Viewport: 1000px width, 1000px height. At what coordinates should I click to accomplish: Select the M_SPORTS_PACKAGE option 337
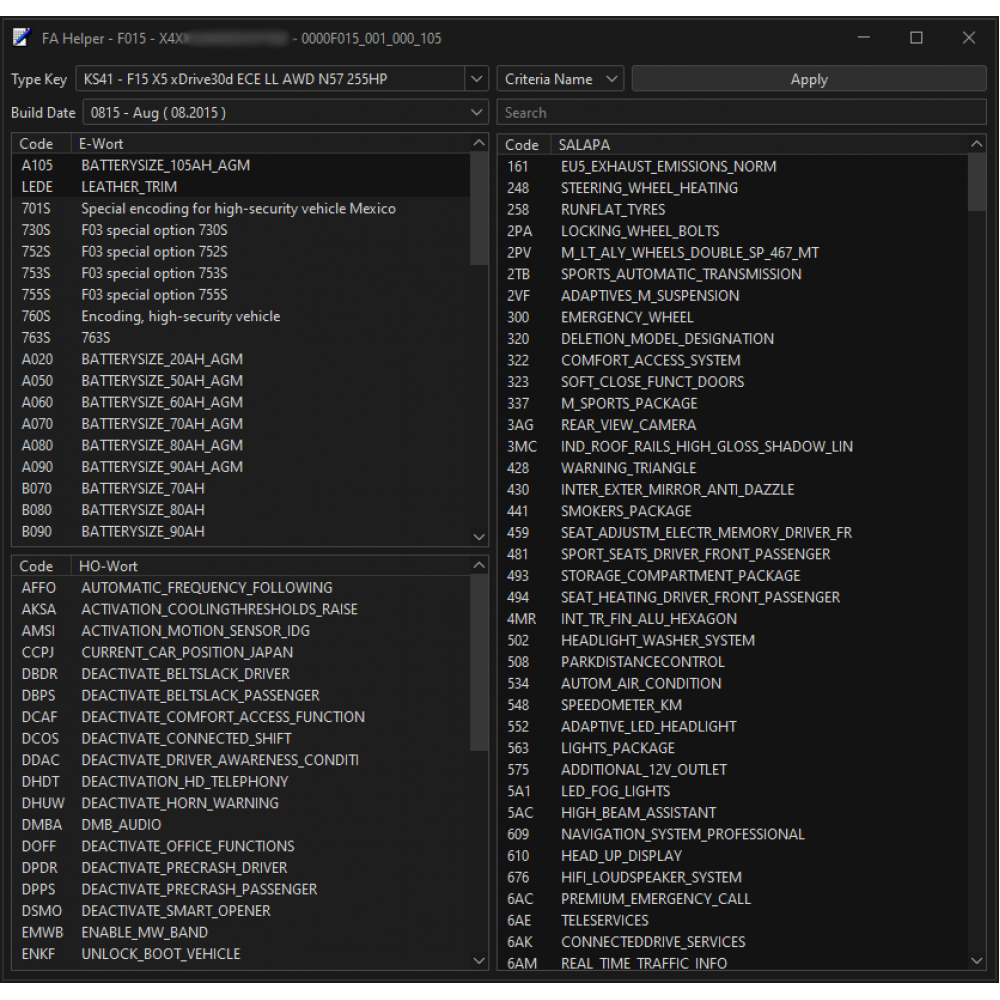[629, 404]
